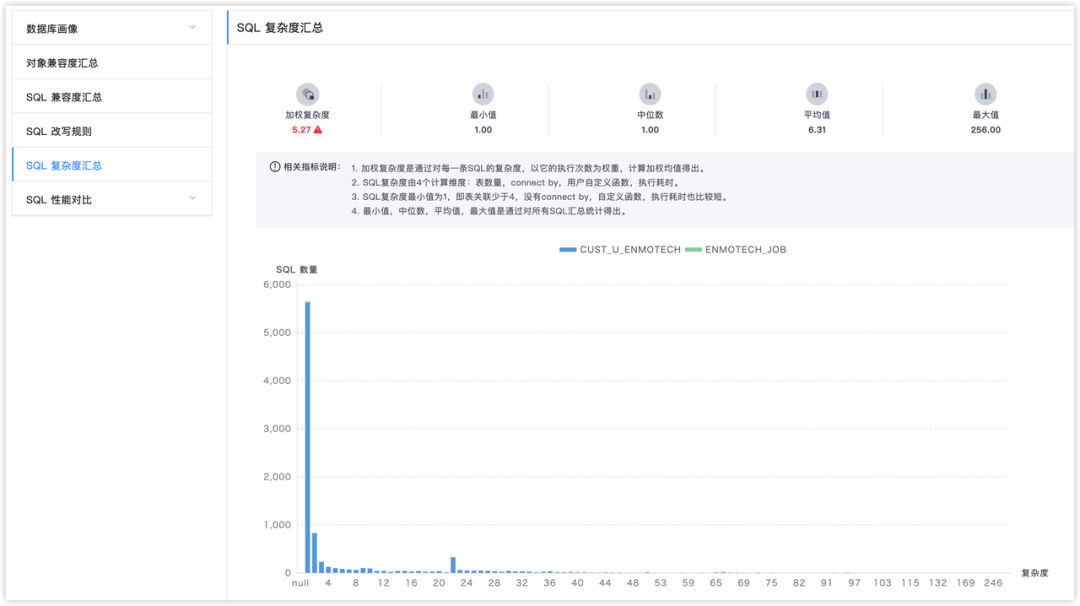
Task: Click the minimum value (最小值) icon
Action: point(483,94)
